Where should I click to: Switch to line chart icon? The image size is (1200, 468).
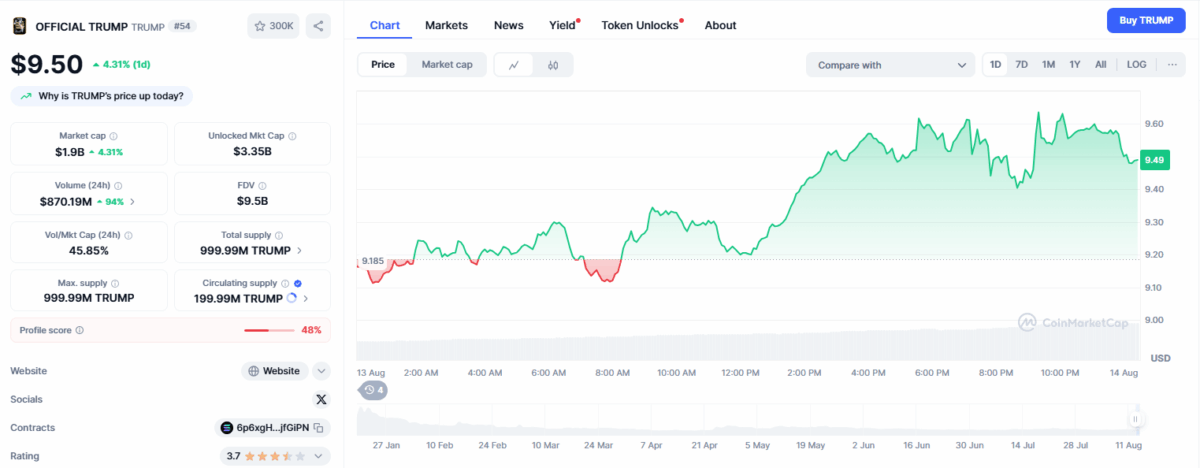[514, 65]
